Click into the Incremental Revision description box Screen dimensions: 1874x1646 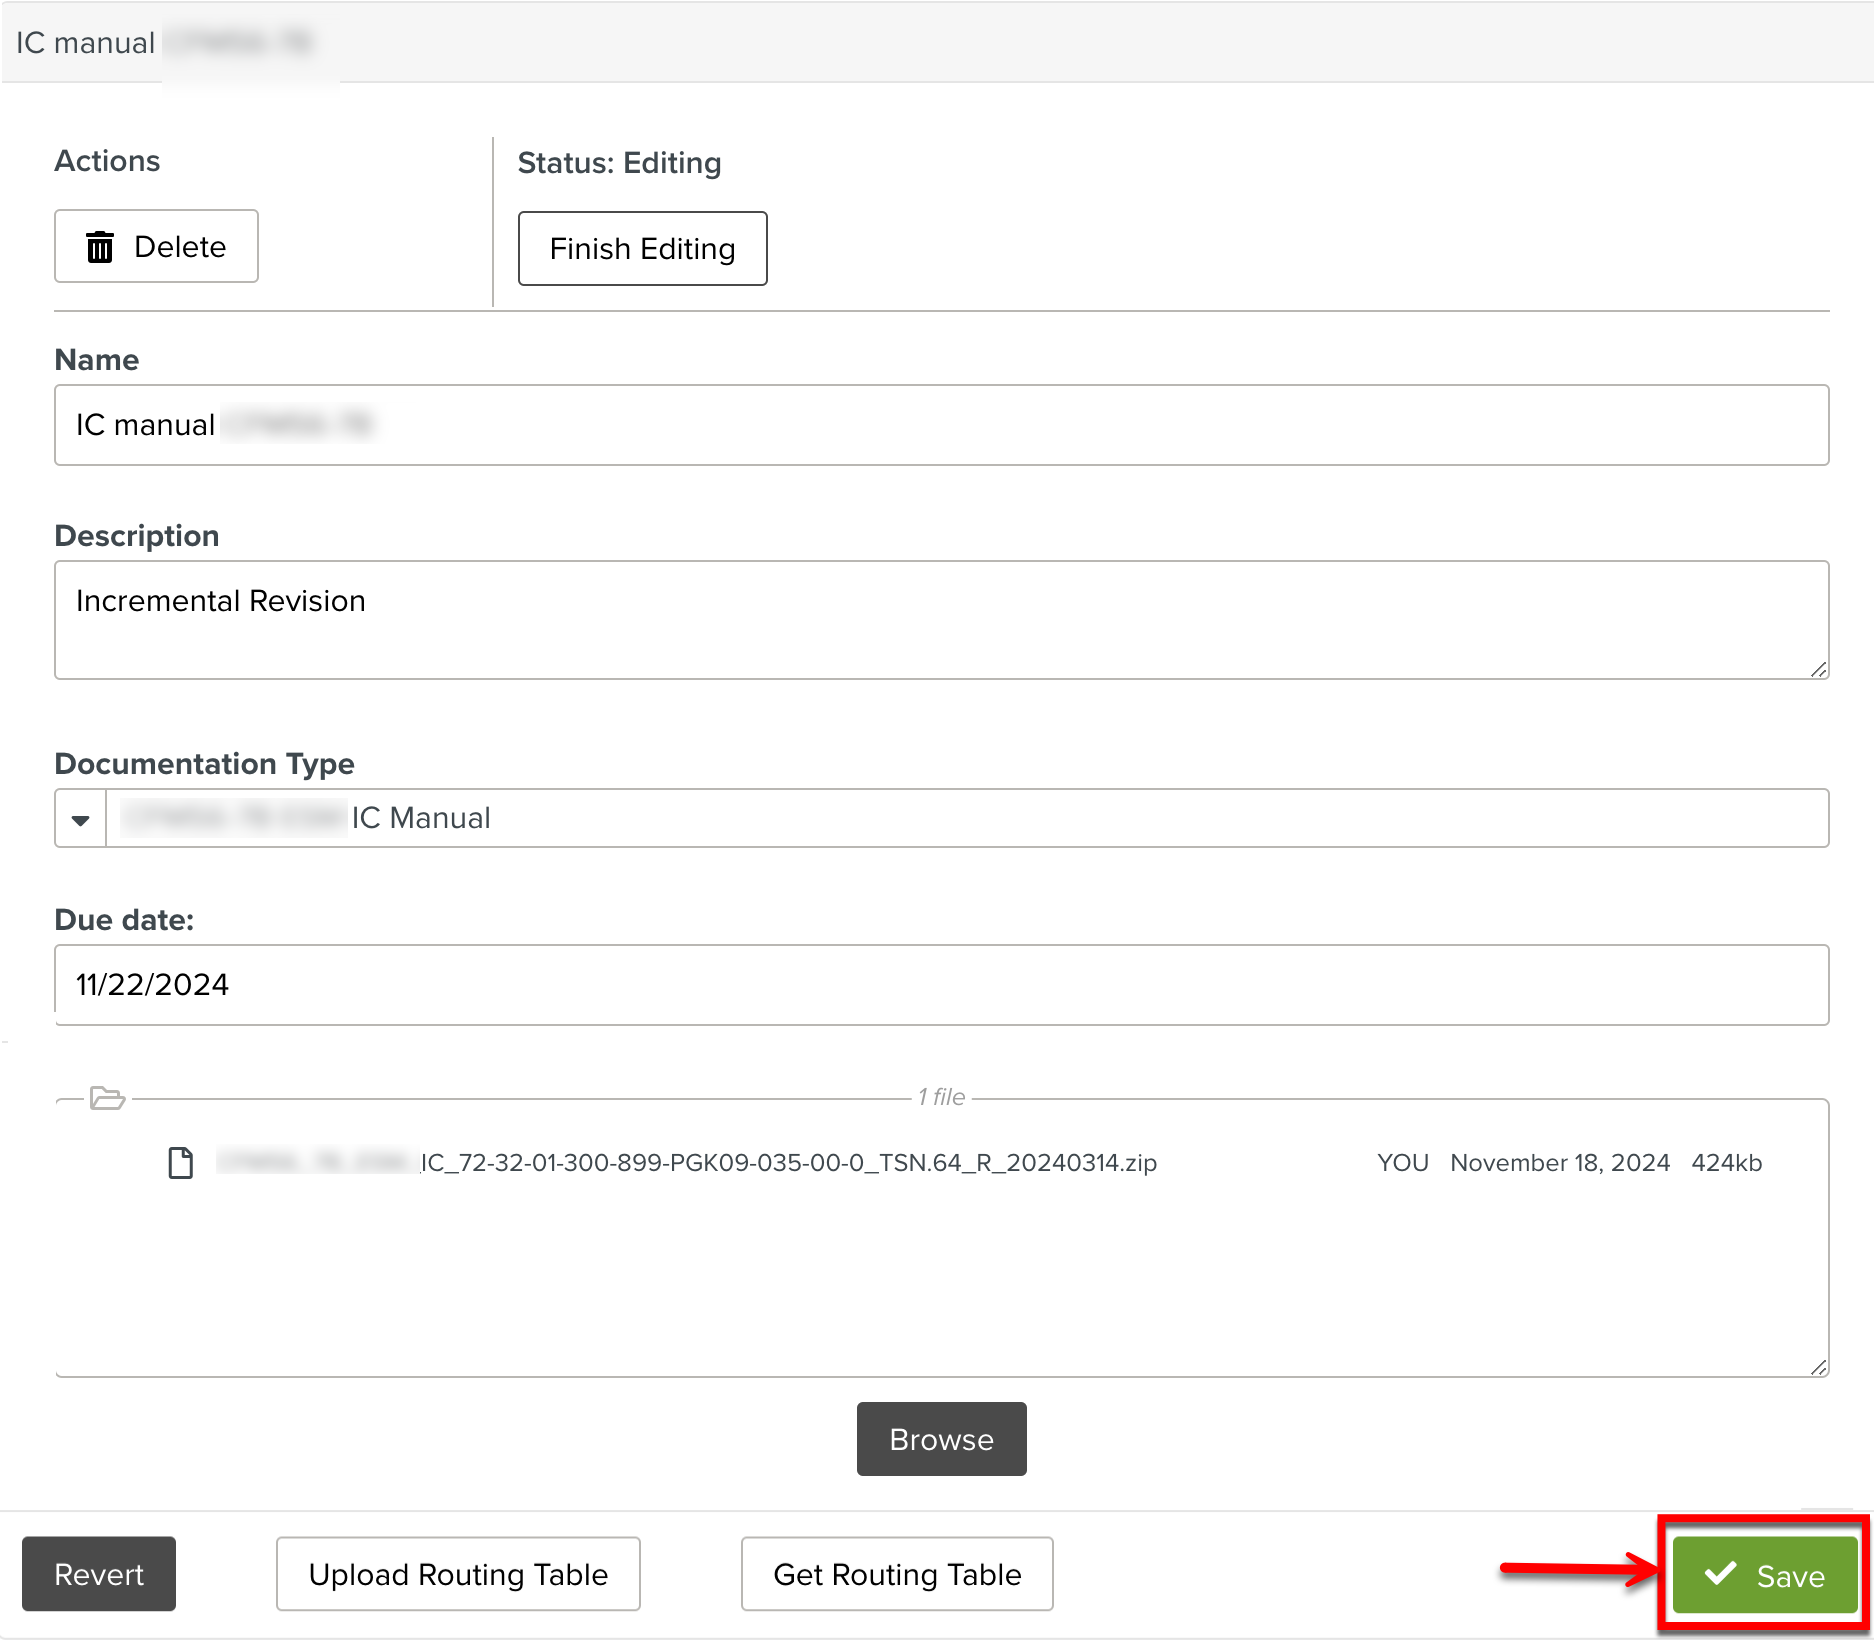tap(941, 620)
